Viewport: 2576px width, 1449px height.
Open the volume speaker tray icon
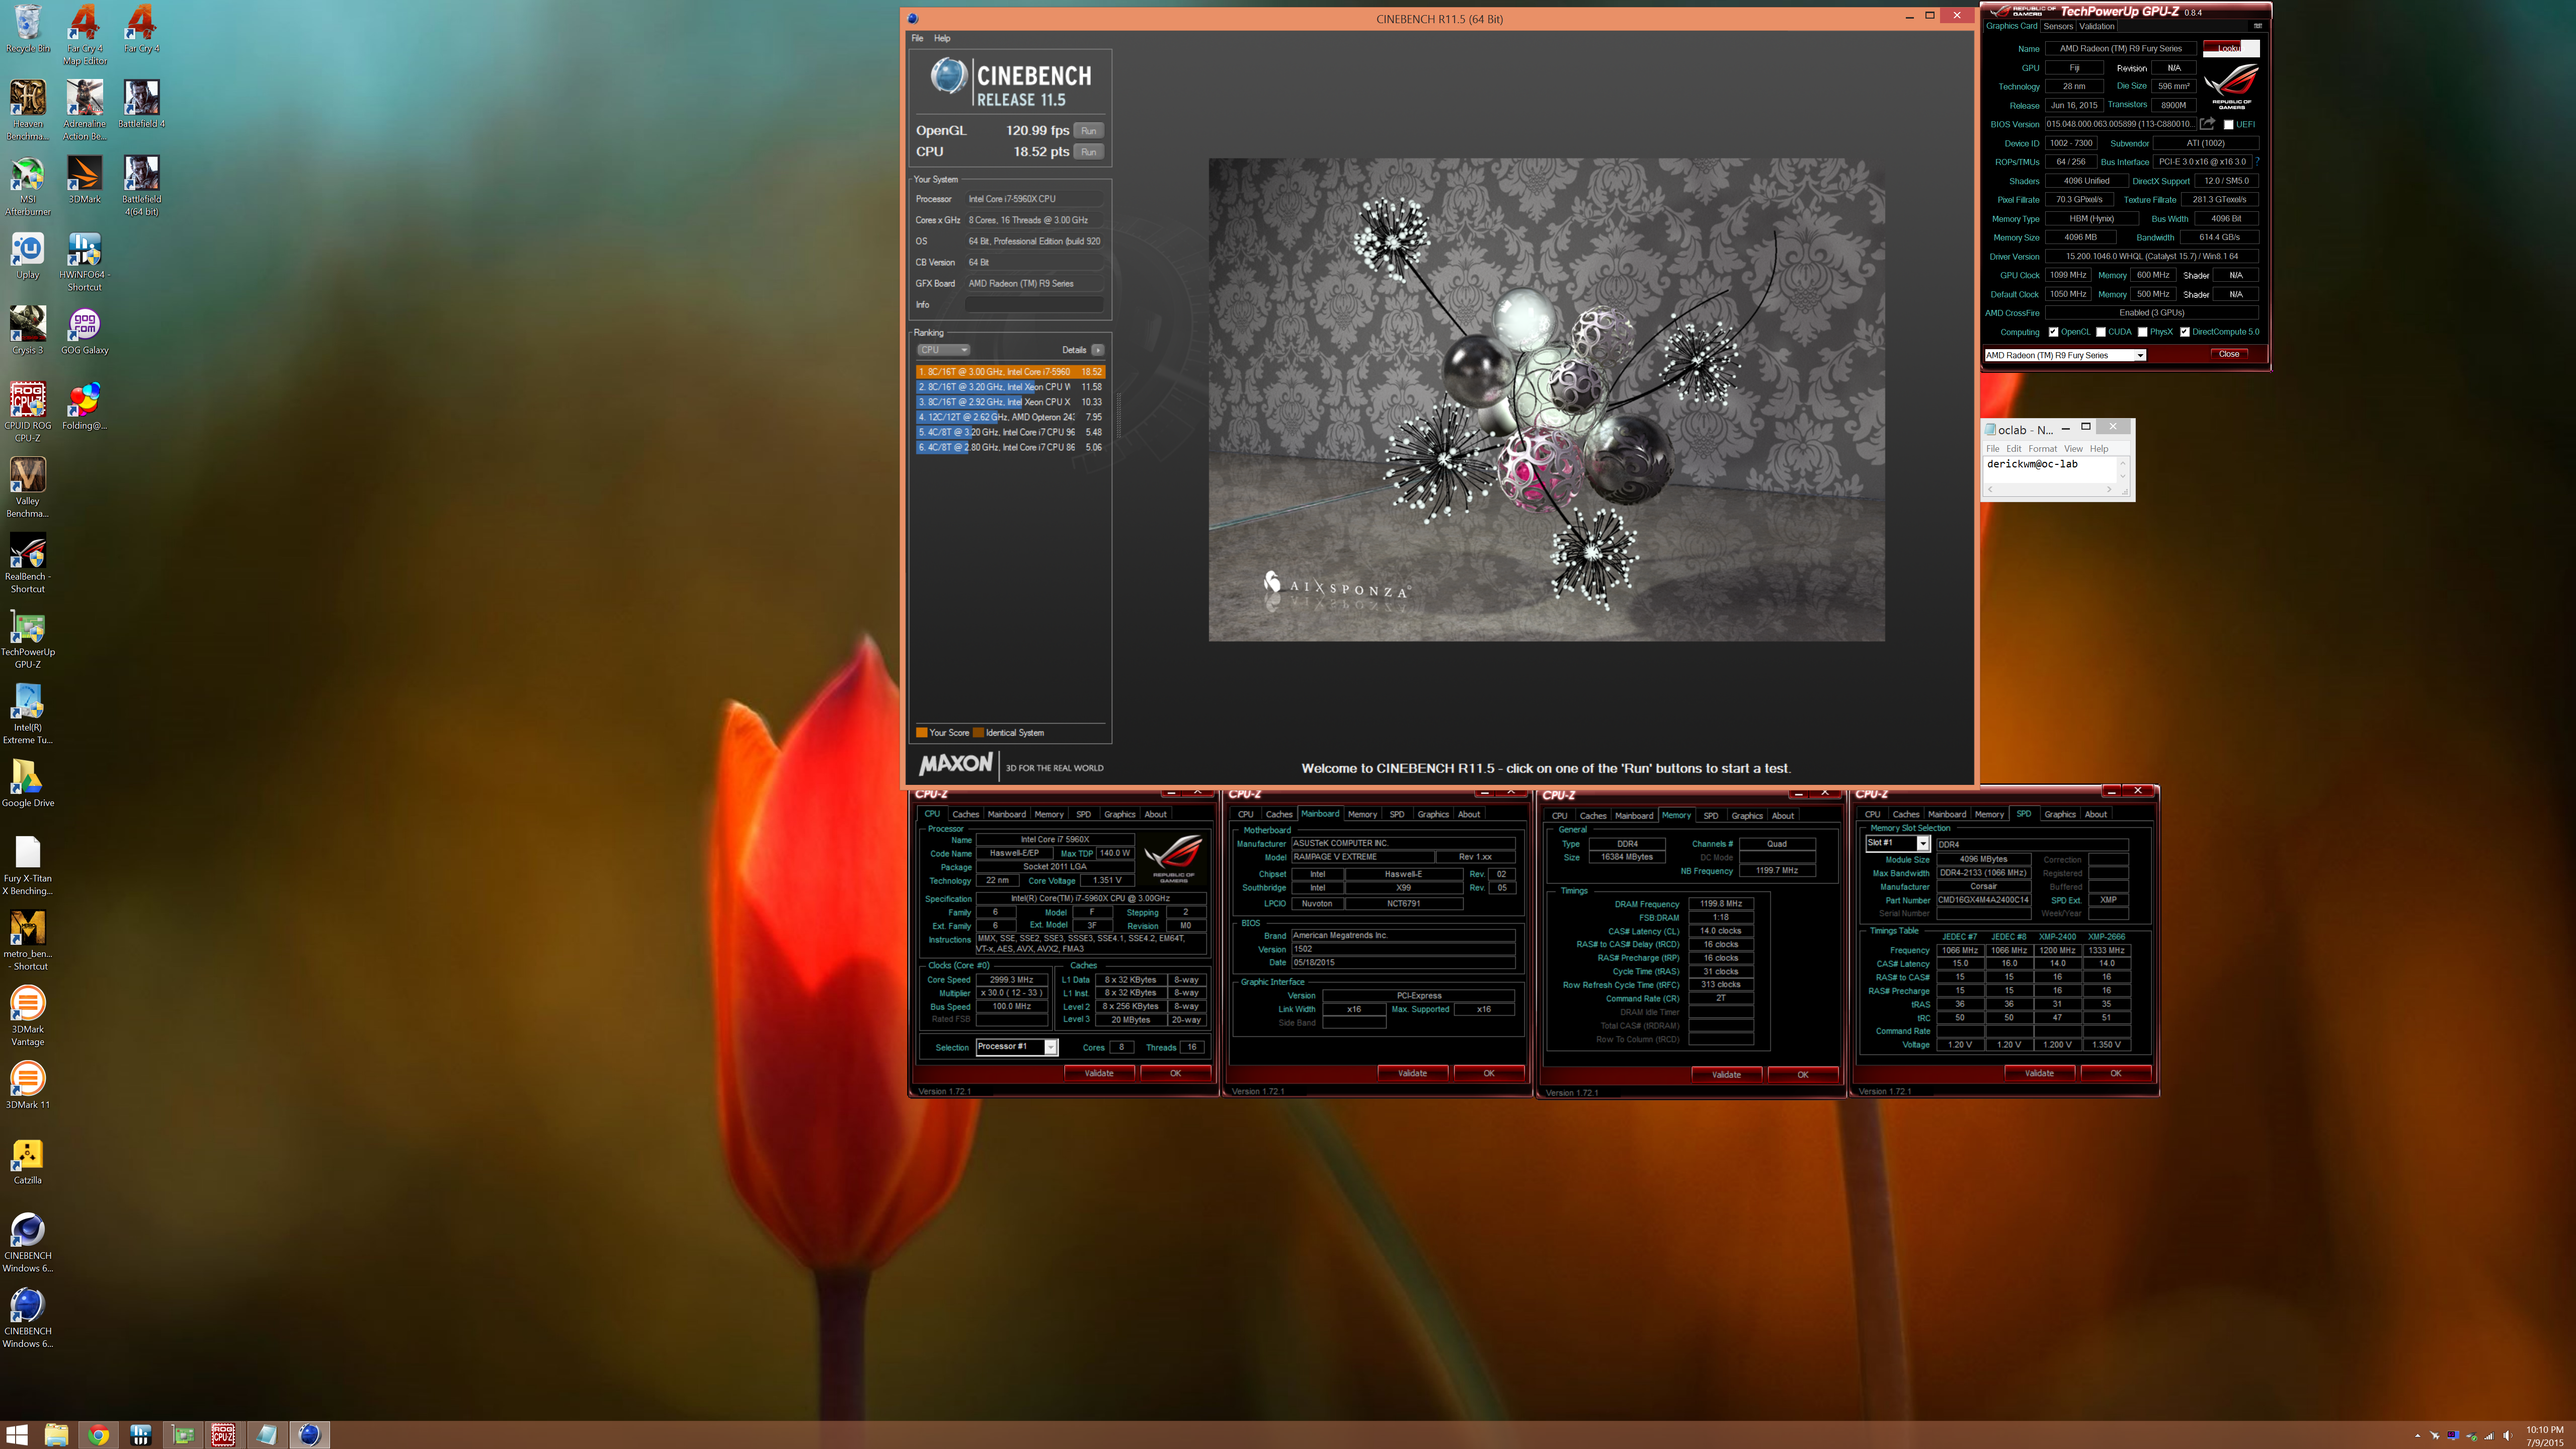point(2507,1436)
